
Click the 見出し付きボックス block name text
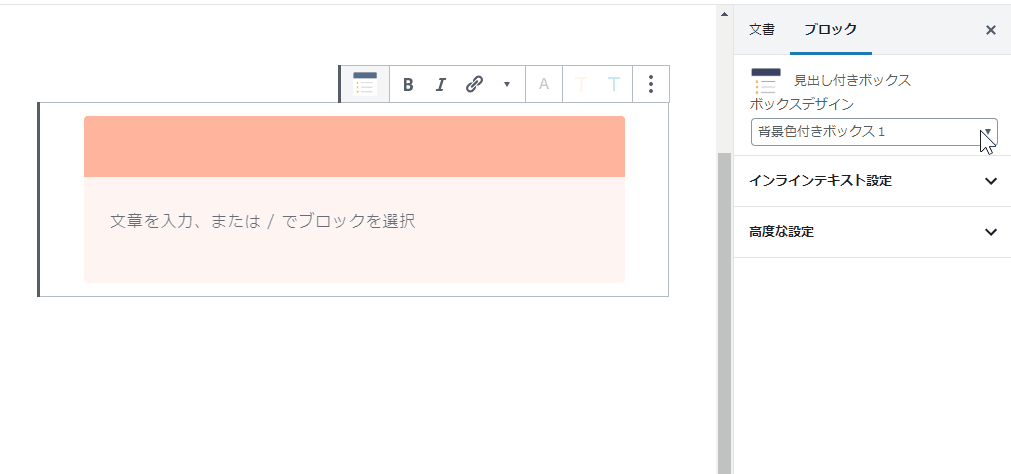point(852,81)
